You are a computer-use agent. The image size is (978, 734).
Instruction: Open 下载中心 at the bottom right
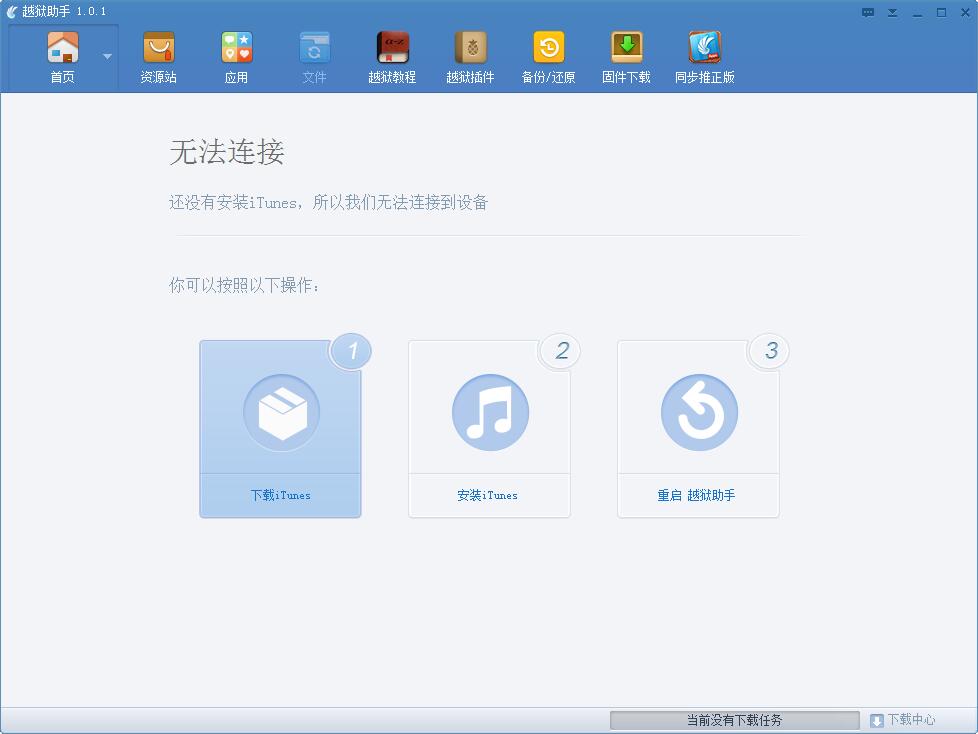click(905, 720)
